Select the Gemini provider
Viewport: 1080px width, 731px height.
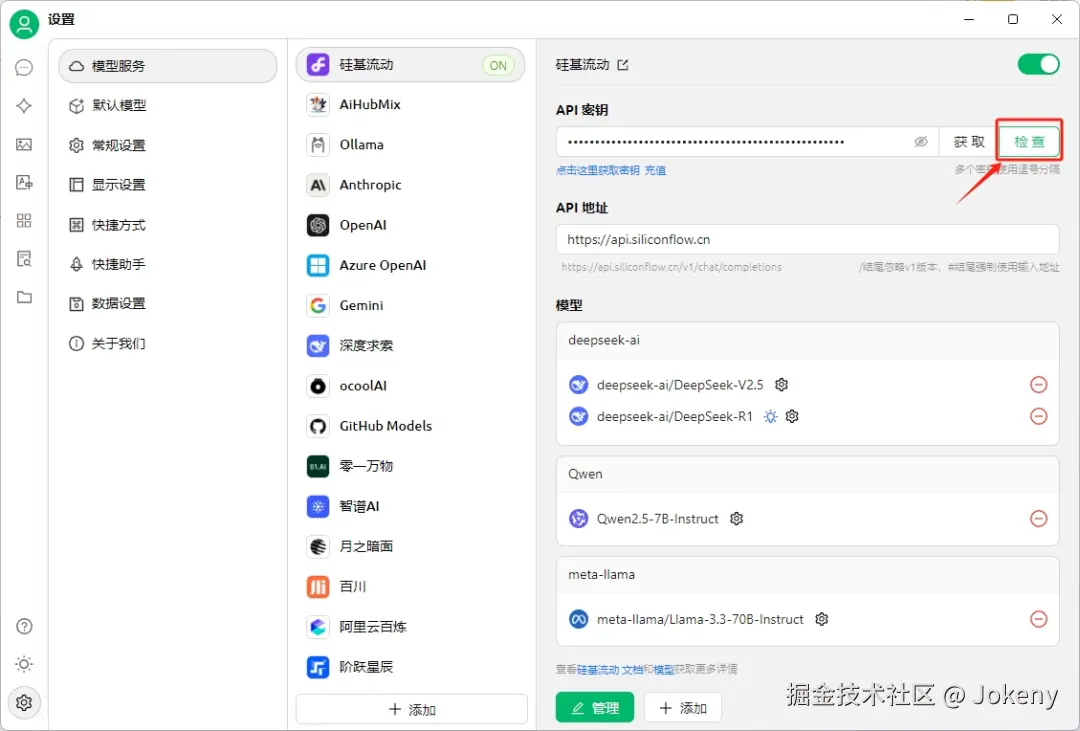(x=411, y=305)
